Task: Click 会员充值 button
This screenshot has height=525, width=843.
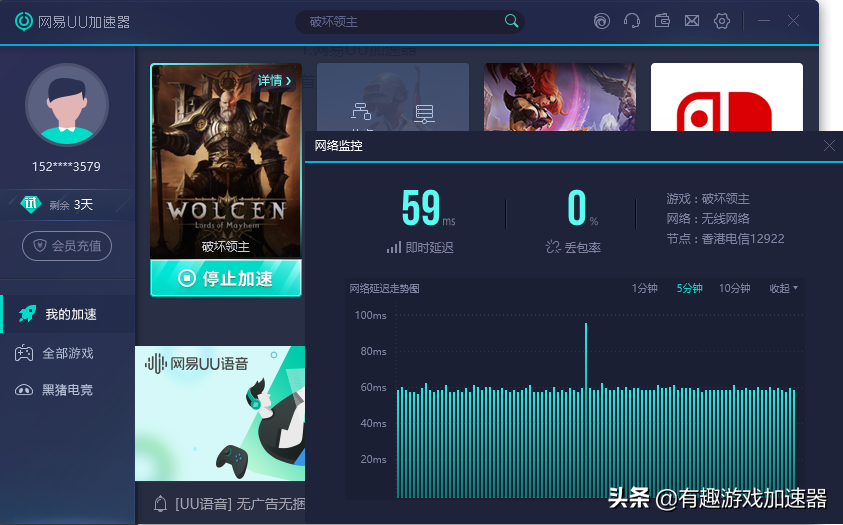Action: click(67, 246)
